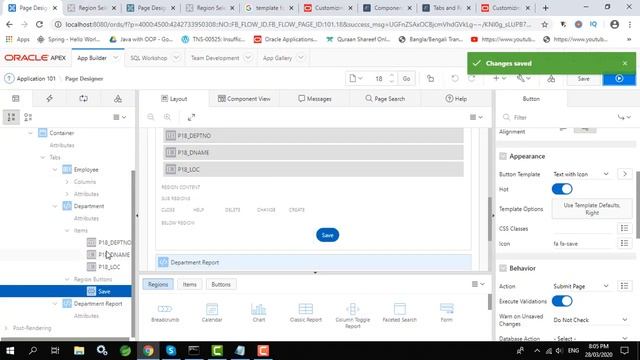Screen dimensions: 640x360
Task: Toggle the Hot switch off
Action: pyautogui.click(x=562, y=189)
